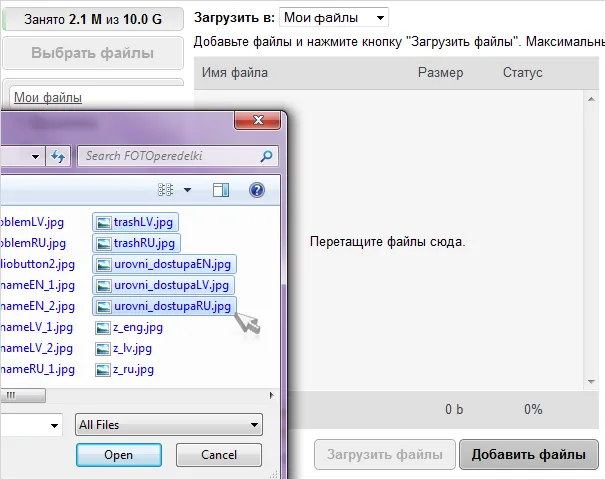Select file urovni_dostupaRU.jpg
This screenshot has height=480, width=606.
coord(164,306)
